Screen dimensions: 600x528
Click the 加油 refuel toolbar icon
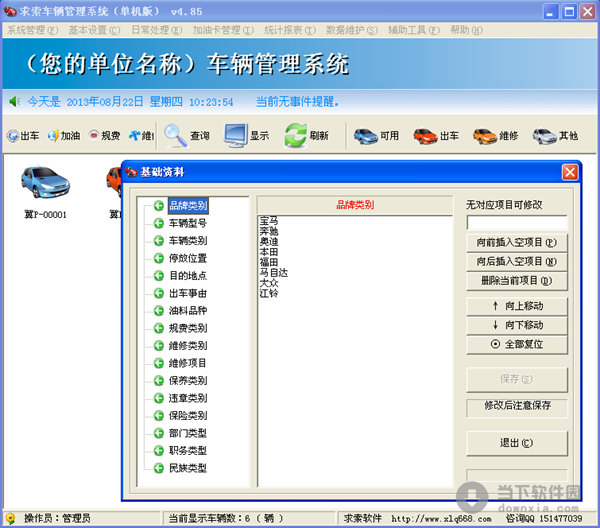52,136
